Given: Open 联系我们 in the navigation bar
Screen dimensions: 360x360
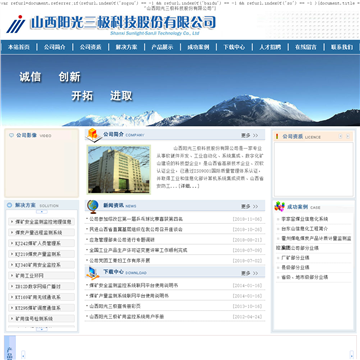Looking at the screenshot, I should point(342,47).
